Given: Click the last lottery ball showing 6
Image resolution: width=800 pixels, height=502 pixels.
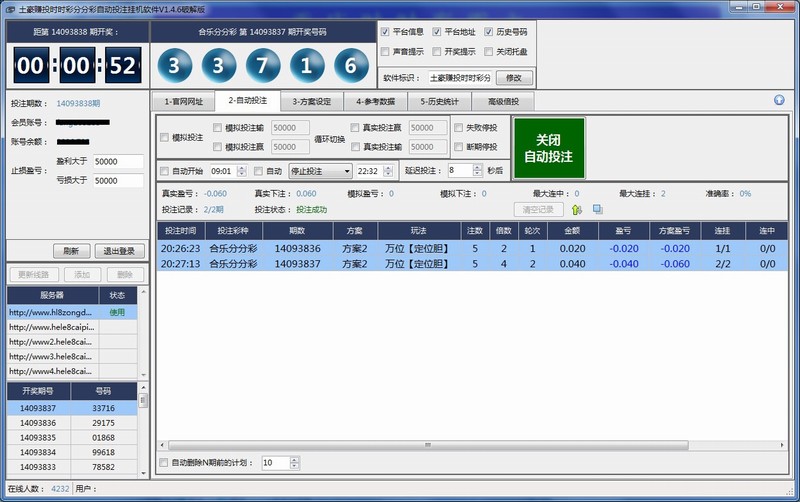Looking at the screenshot, I should [349, 67].
